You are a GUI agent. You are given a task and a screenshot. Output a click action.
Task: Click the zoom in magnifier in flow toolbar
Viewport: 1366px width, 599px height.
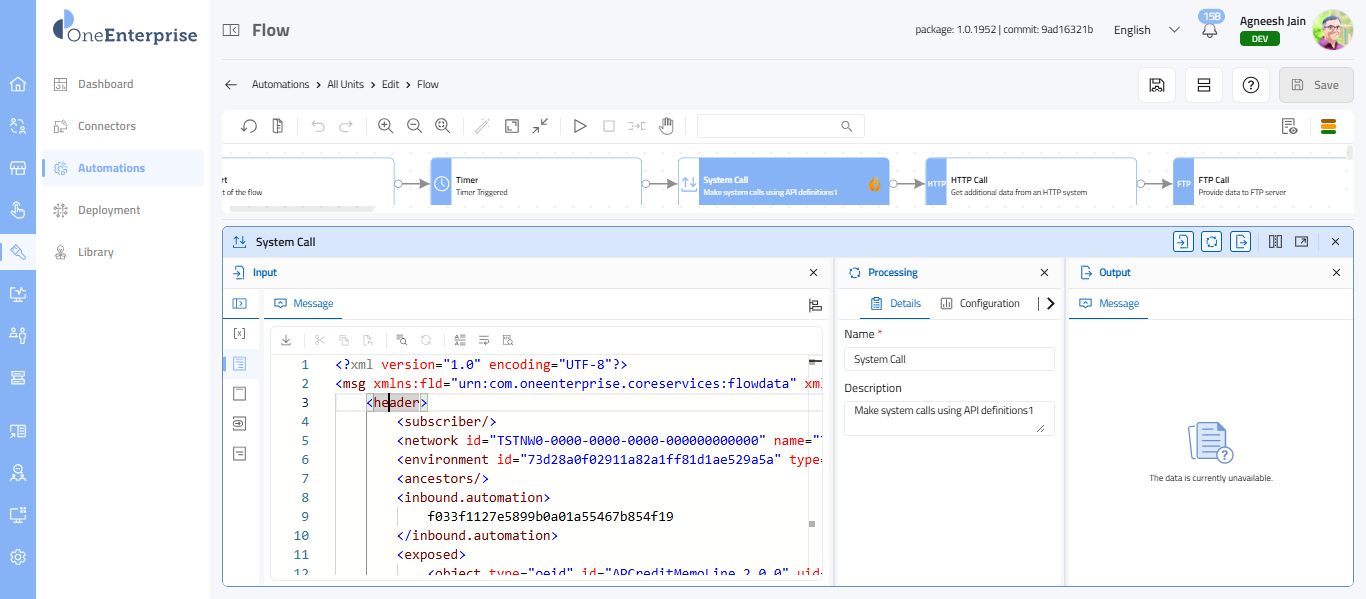point(385,126)
